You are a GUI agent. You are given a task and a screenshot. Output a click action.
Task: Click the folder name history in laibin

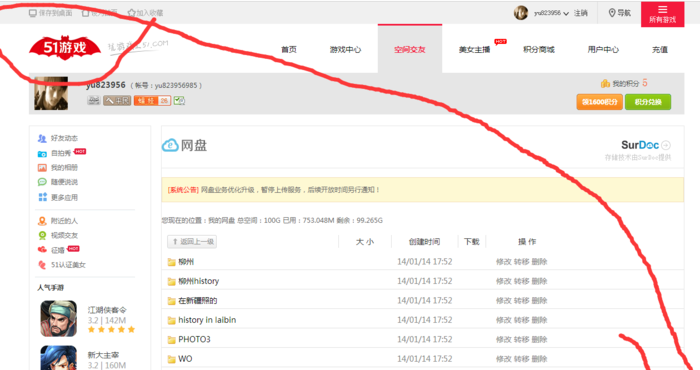(207, 320)
